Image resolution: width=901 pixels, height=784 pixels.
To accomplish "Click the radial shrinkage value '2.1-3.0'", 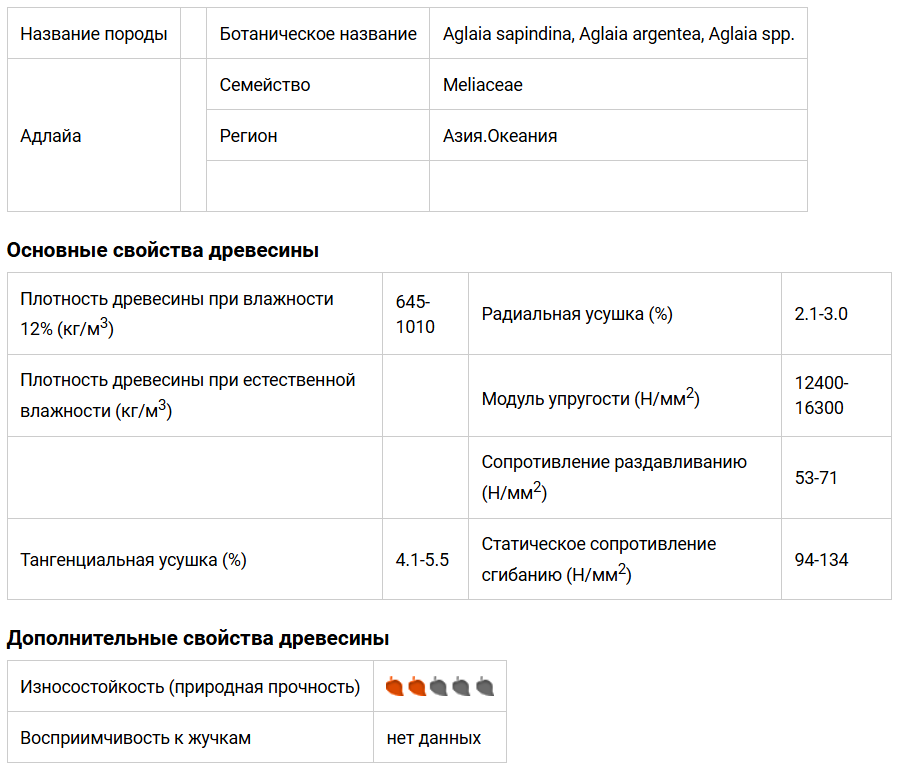I will click(x=821, y=314).
